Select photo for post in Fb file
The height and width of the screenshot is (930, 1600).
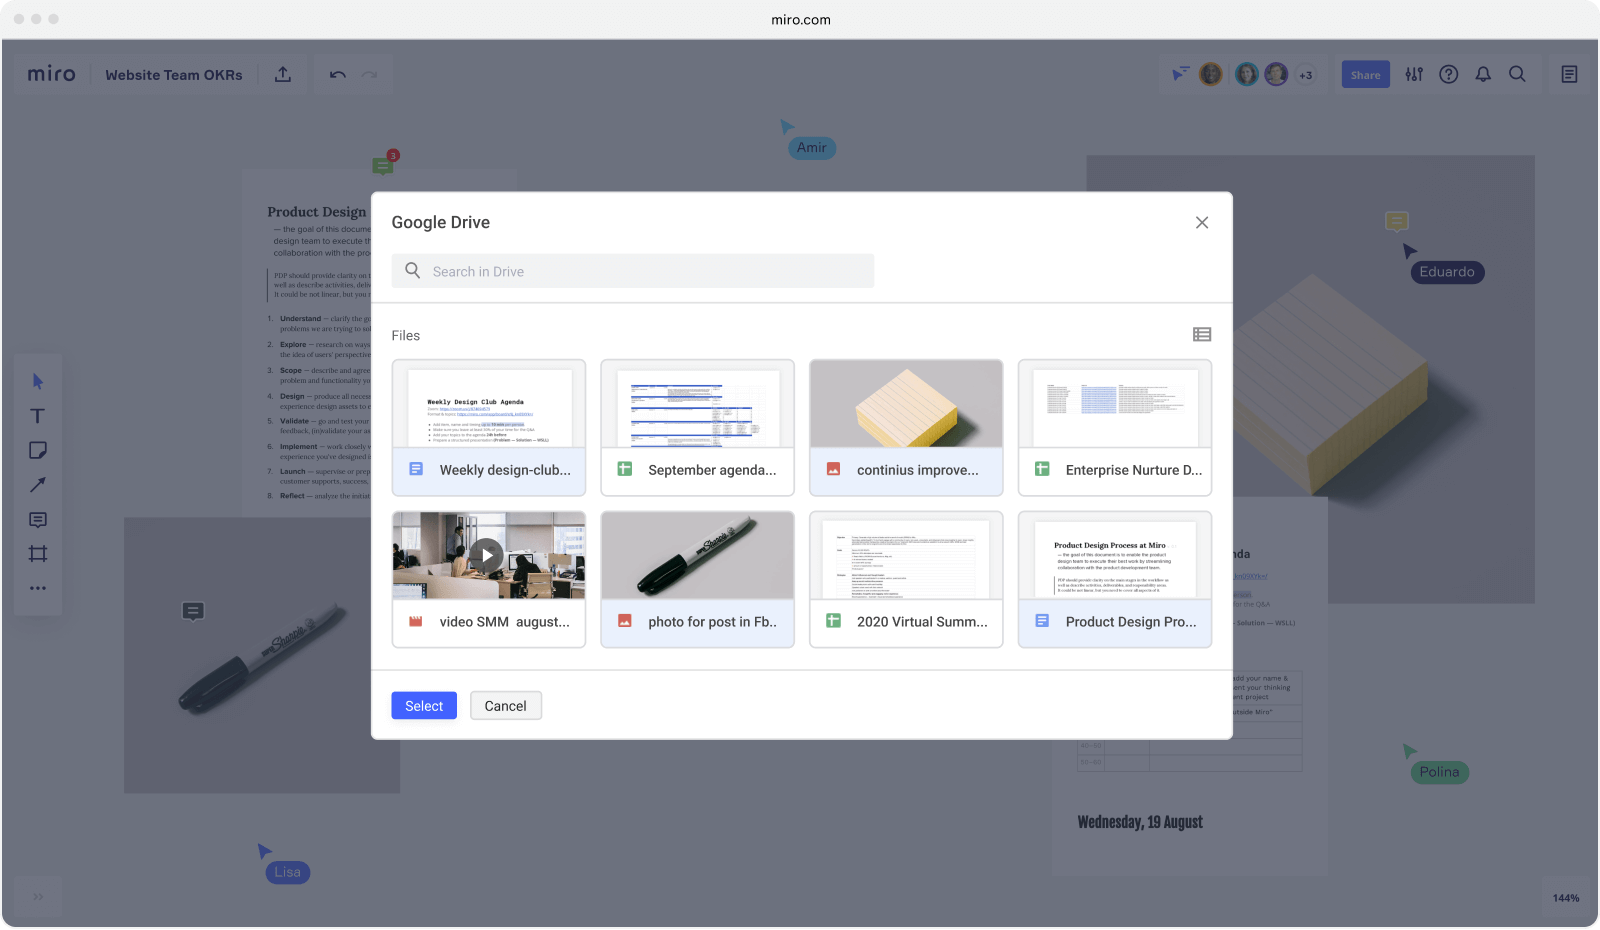pos(698,580)
